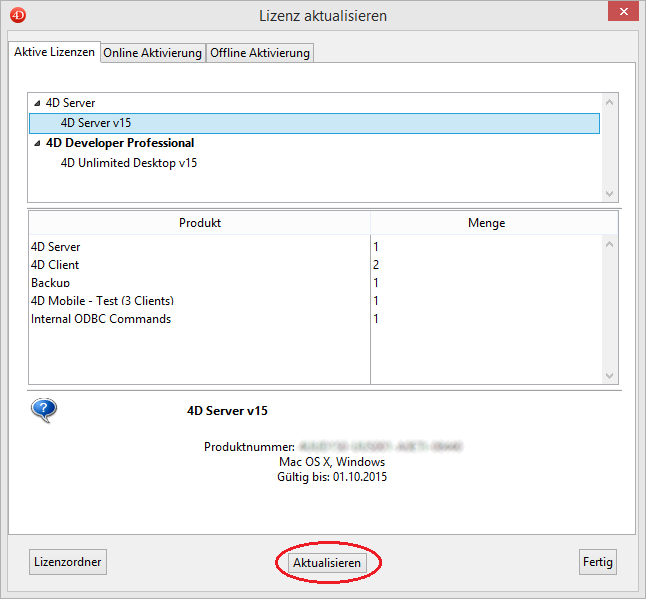The image size is (646, 599).
Task: Select 4D Unlimited Desktop v15 license
Action: [129, 163]
